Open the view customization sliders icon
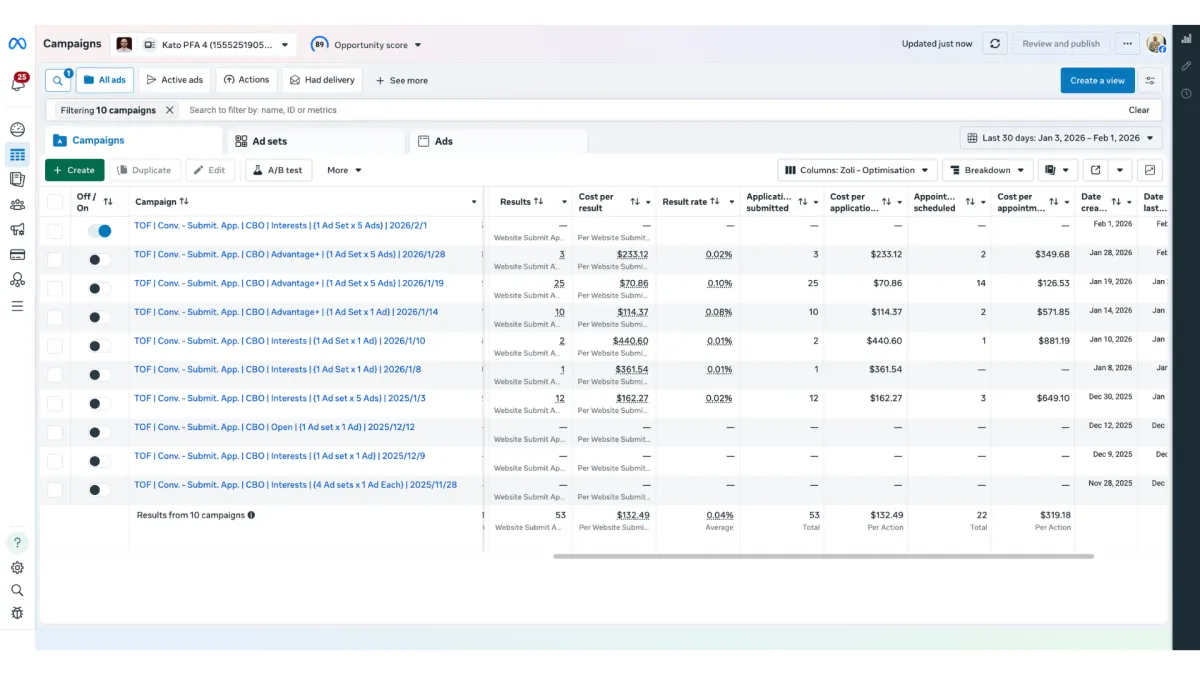 [x=1150, y=81]
